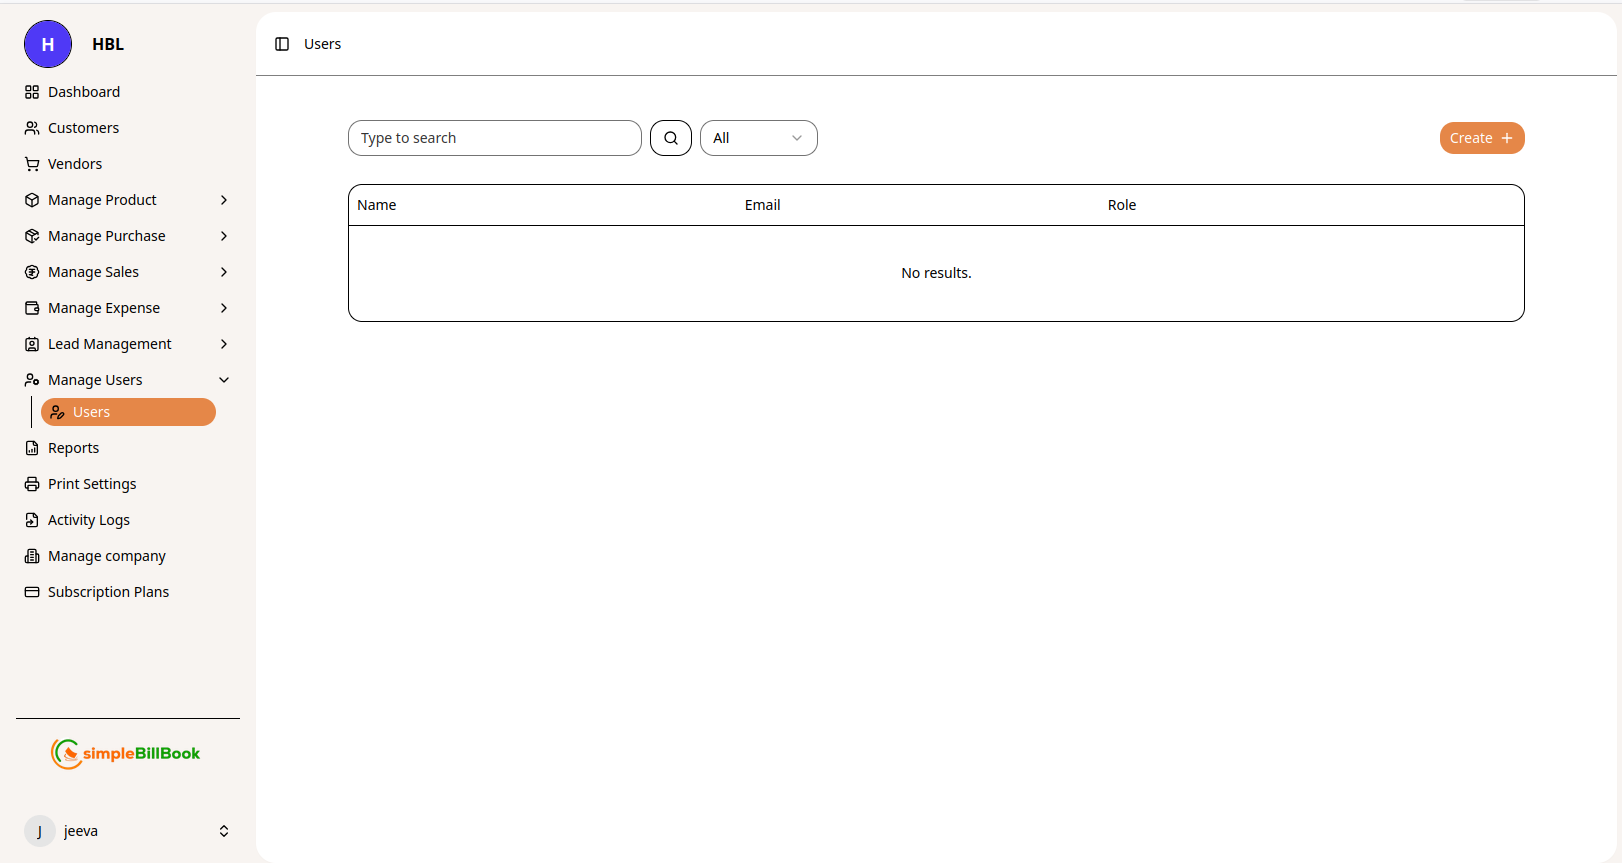Click the Vendors cart icon

(32, 164)
